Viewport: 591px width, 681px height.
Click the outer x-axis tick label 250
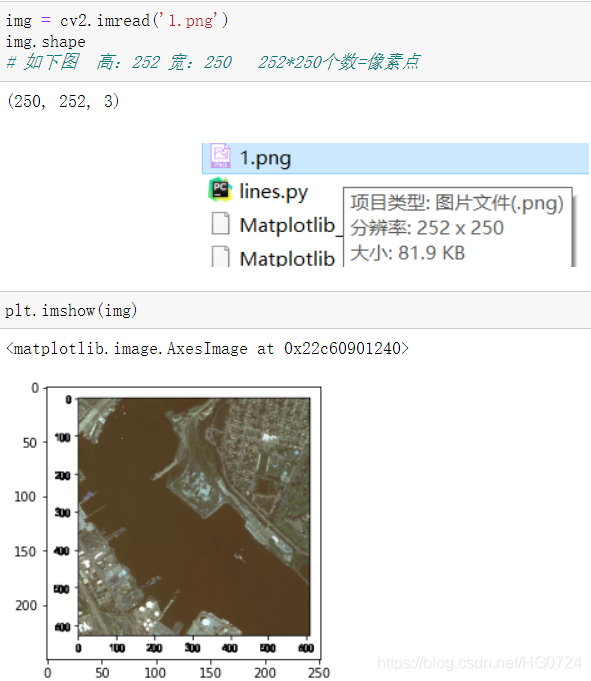(319, 672)
